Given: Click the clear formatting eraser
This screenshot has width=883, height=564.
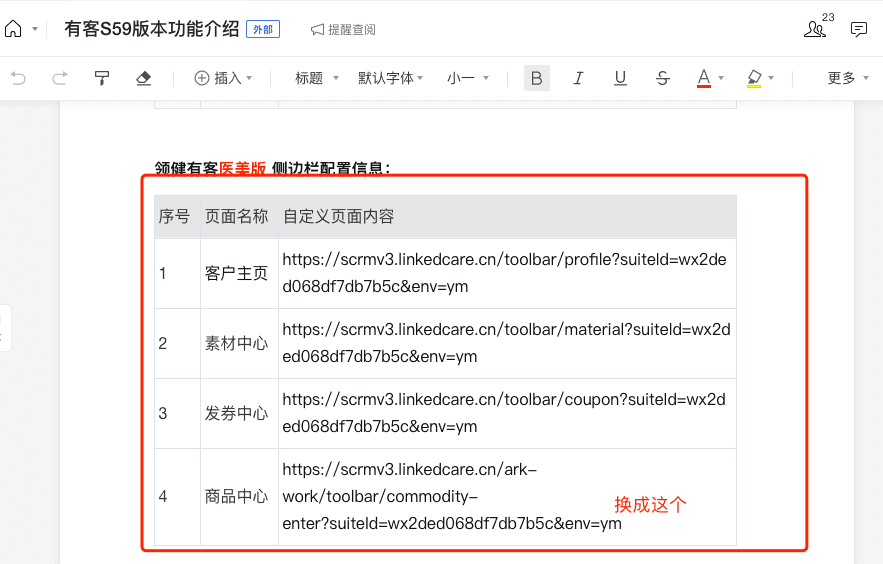Looking at the screenshot, I should (x=143, y=78).
